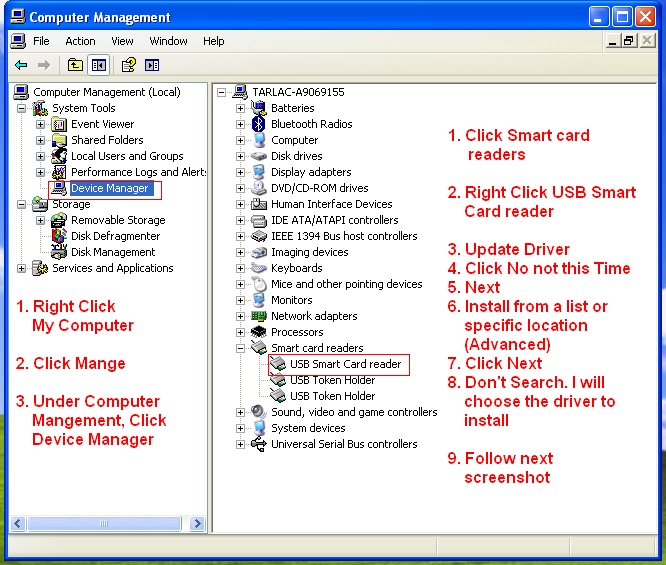This screenshot has width=666, height=565.
Task: Click the Shared Folders icon
Action: tap(59, 140)
